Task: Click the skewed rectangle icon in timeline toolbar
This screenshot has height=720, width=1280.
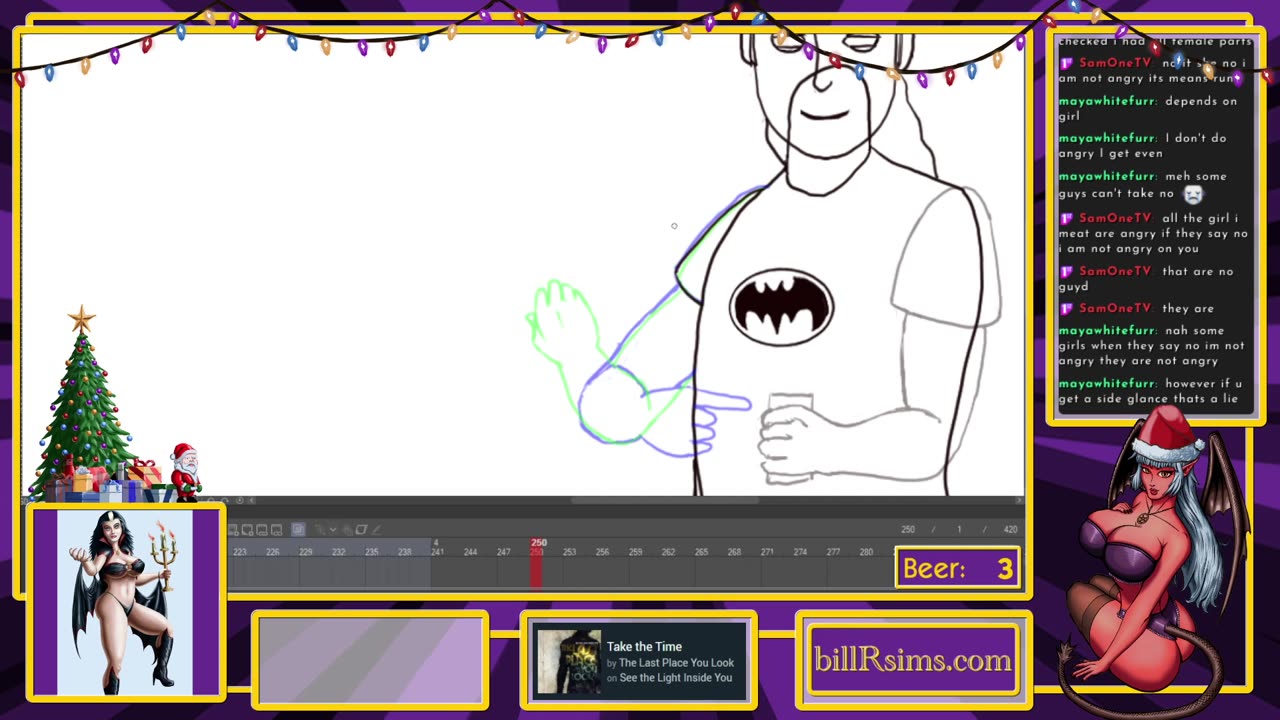Action: pos(361,530)
